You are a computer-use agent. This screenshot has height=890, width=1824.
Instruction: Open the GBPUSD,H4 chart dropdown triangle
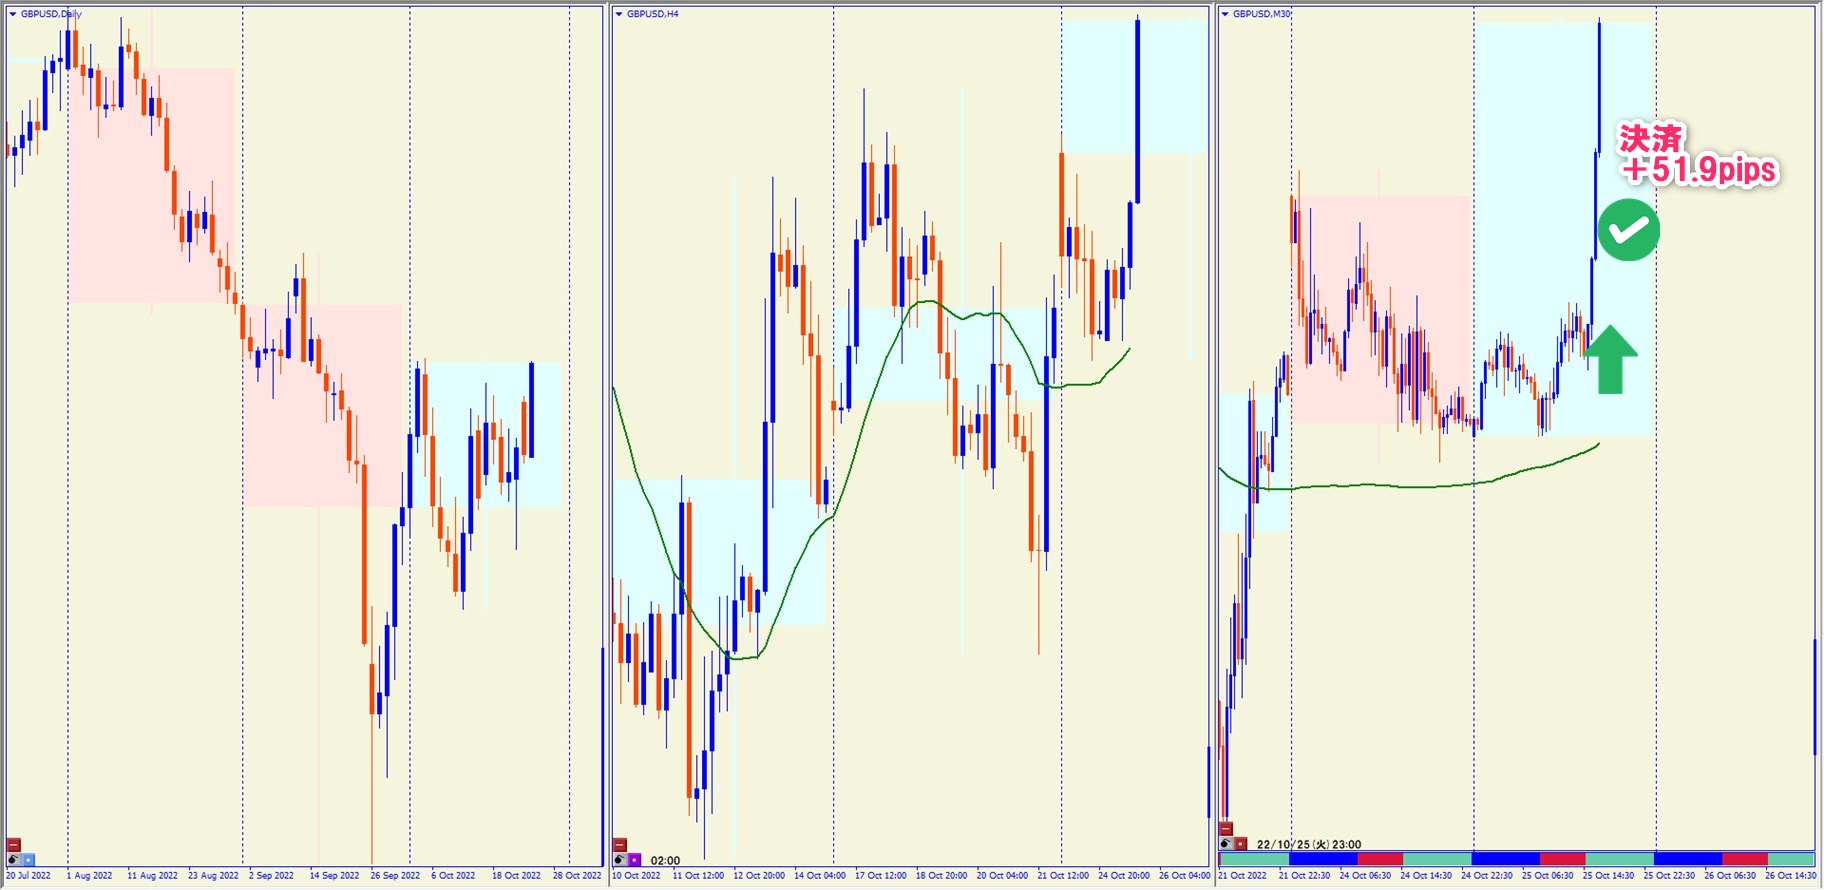tap(619, 14)
